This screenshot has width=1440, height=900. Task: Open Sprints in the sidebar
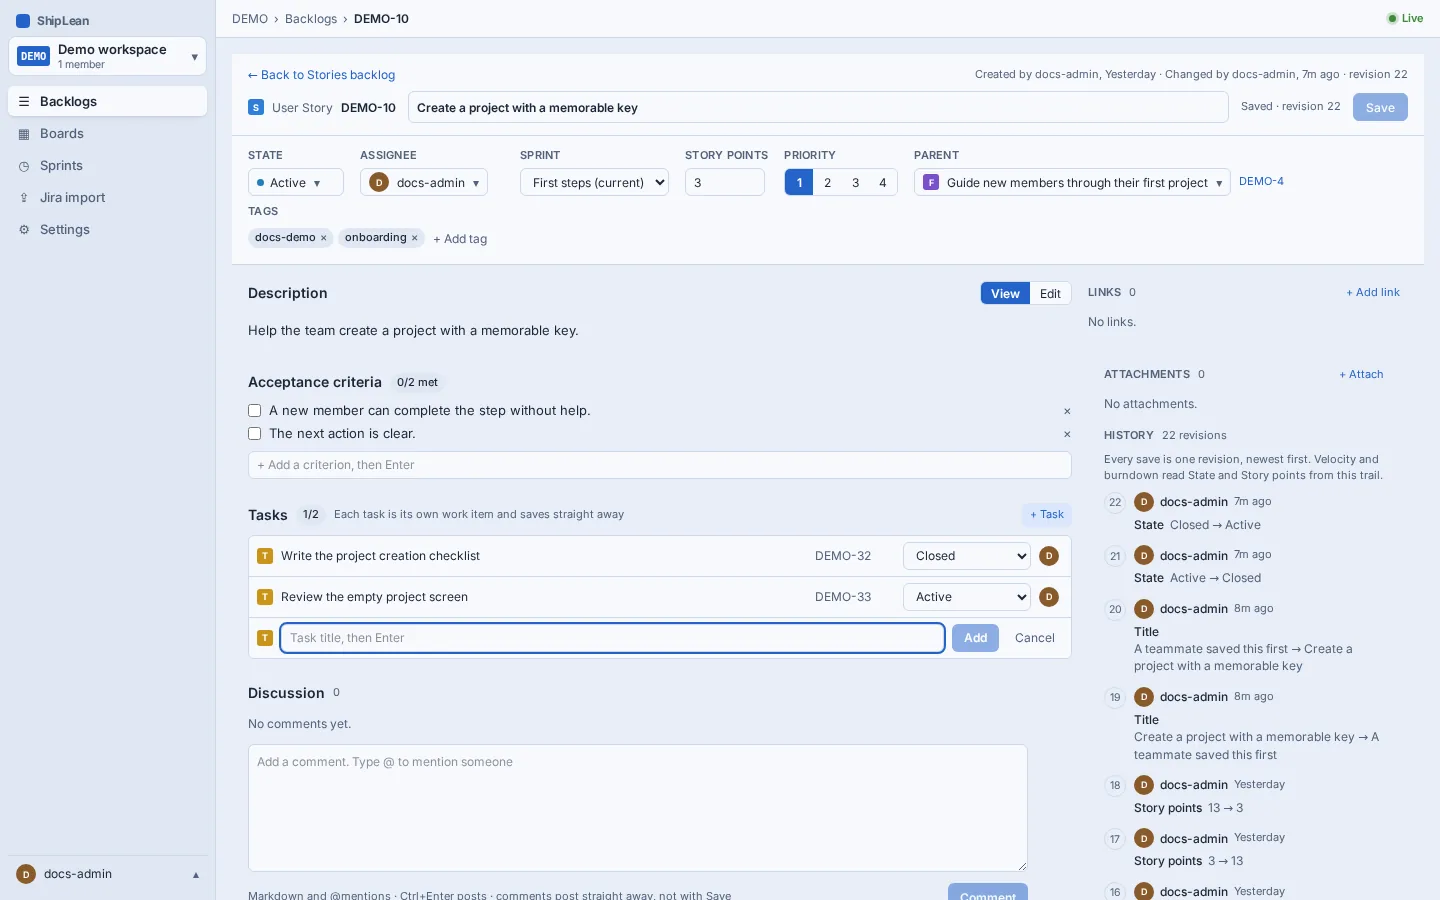(107, 166)
